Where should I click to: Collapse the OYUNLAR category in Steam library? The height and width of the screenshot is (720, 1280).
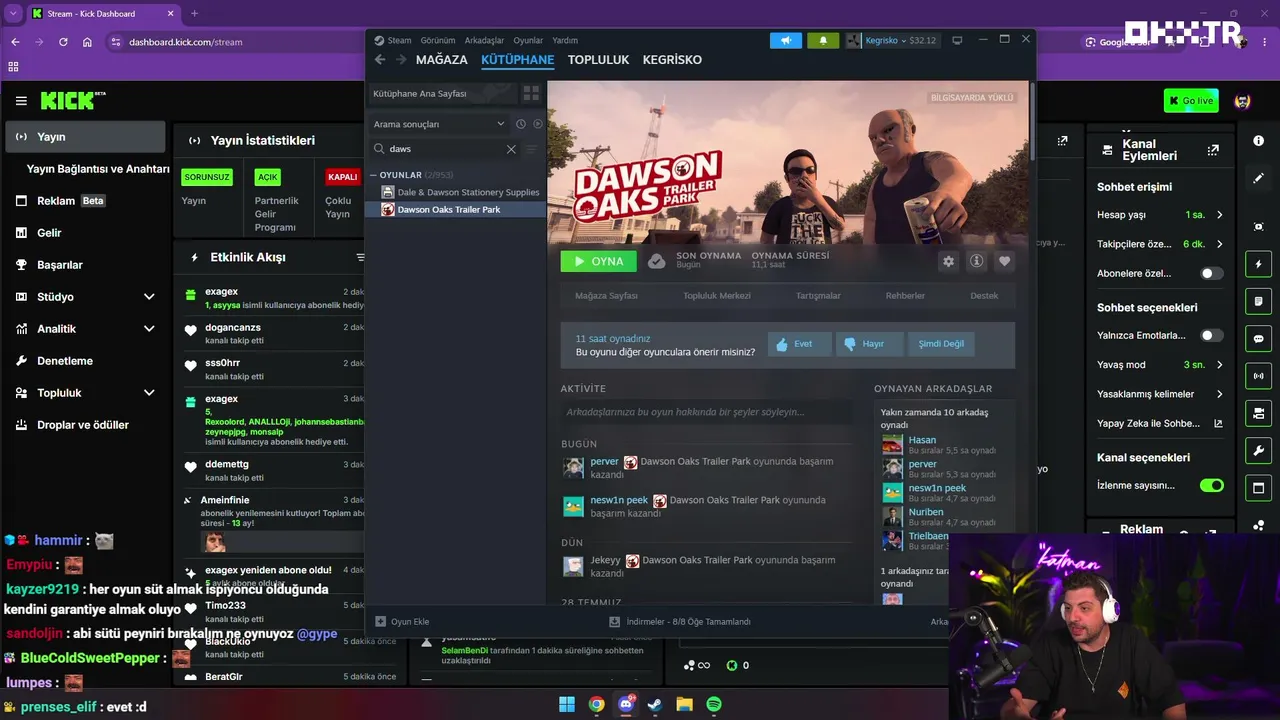click(x=374, y=175)
